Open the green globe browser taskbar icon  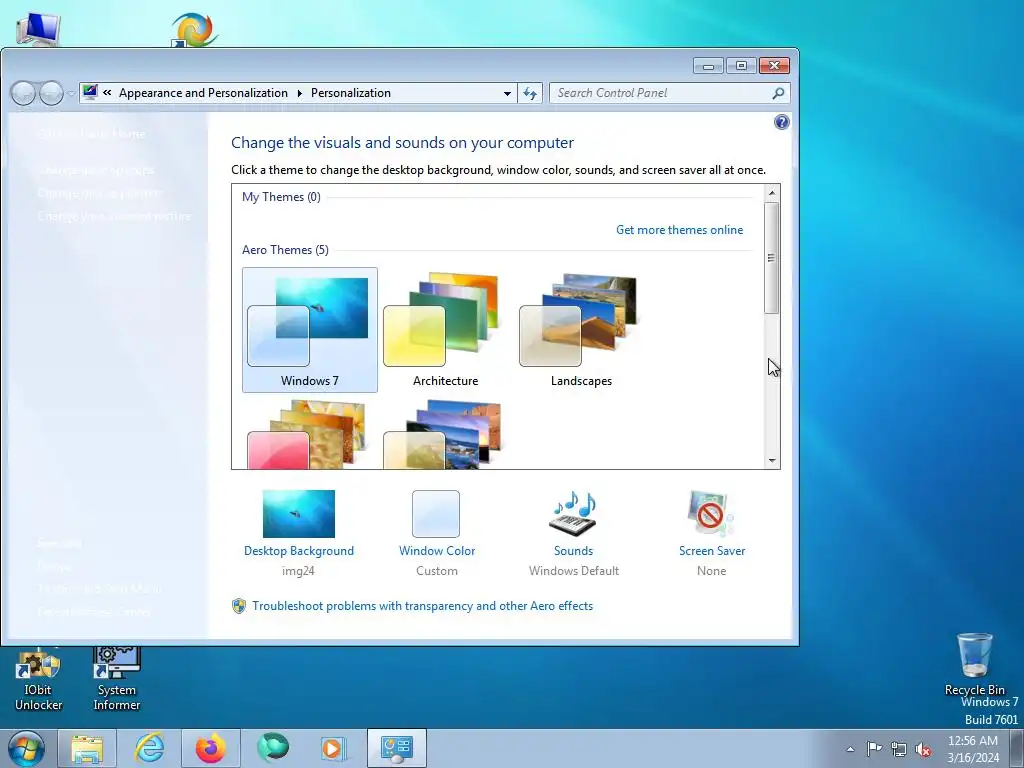(272, 748)
